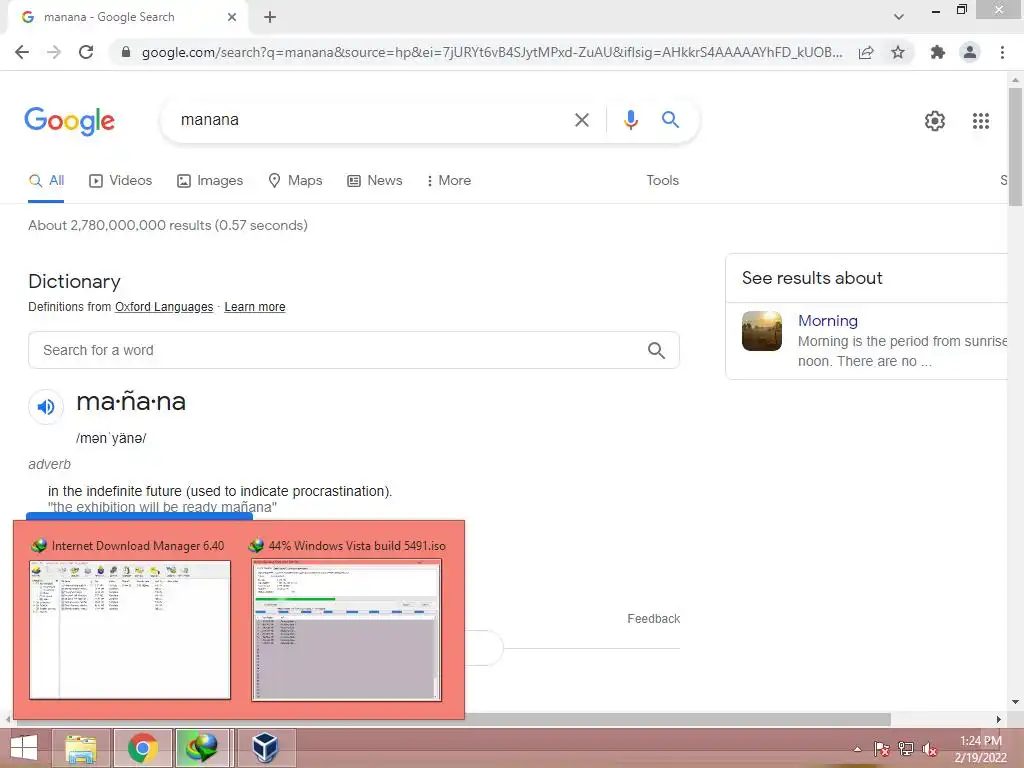Open the tab search chevron
This screenshot has width=1024, height=768.
coord(899,17)
